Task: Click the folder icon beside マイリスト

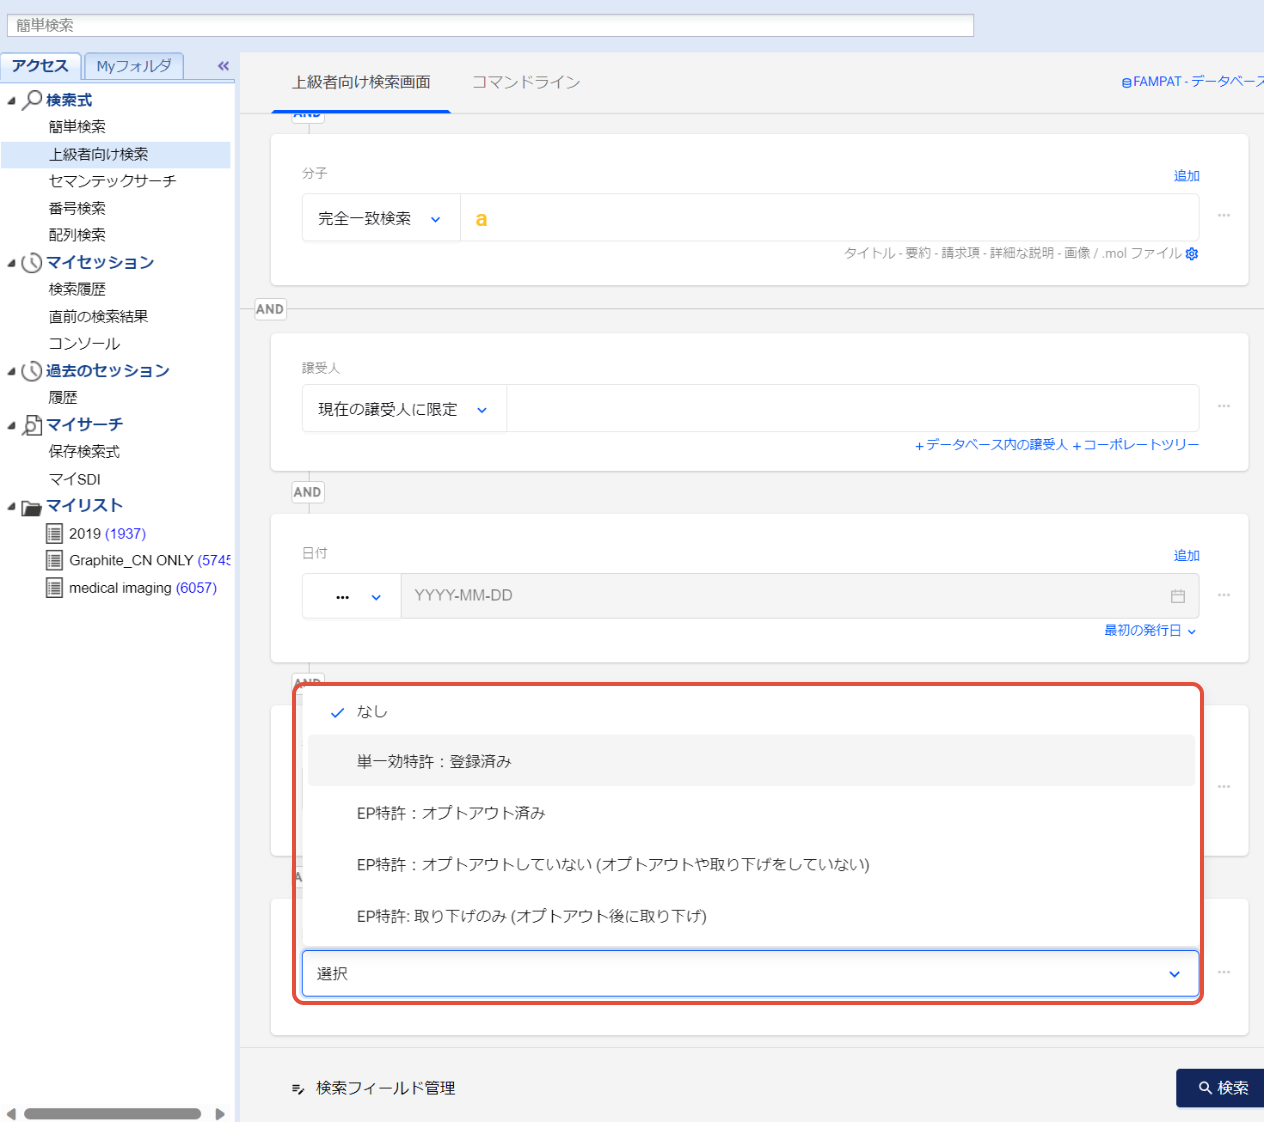Action: point(32,507)
